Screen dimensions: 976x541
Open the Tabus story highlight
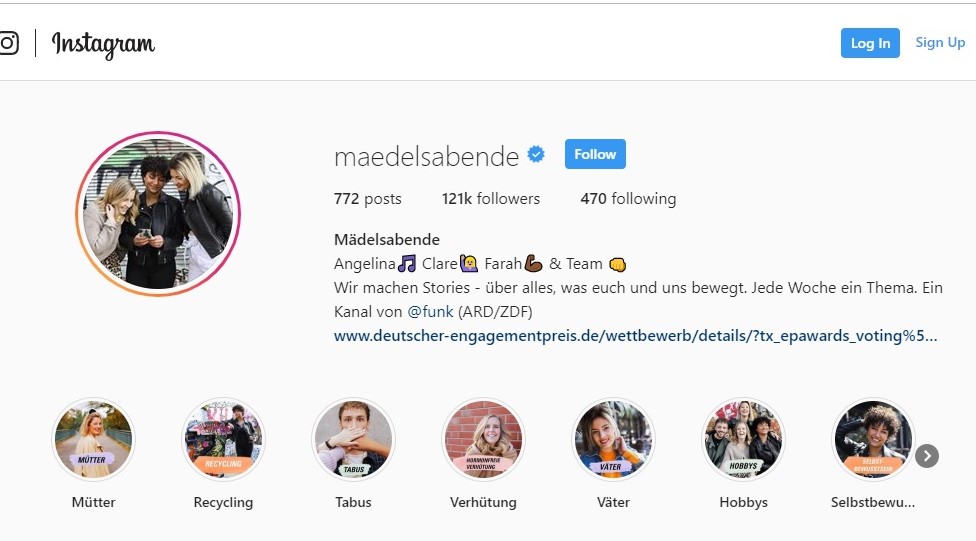[x=354, y=440]
